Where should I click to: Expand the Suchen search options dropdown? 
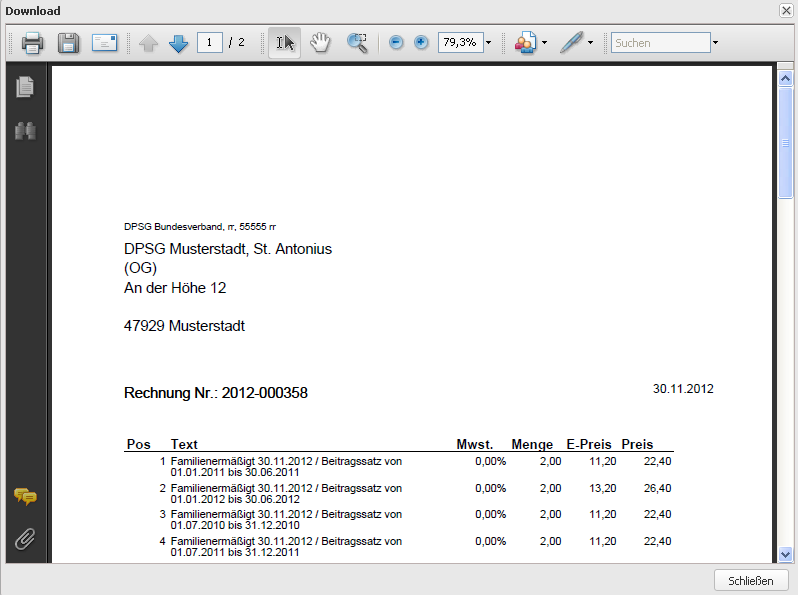715,43
